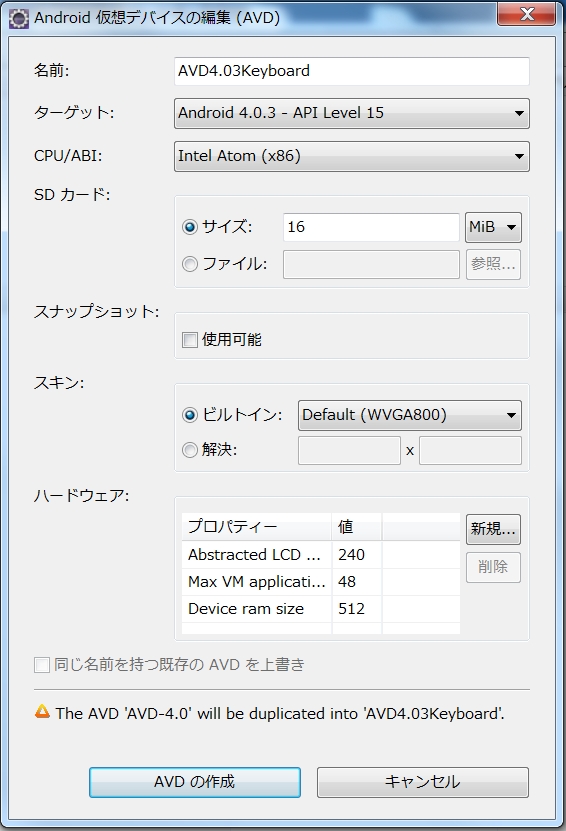The width and height of the screenshot is (566, 831).
Task: Click the SD card size field showing 16
Action: (371, 227)
